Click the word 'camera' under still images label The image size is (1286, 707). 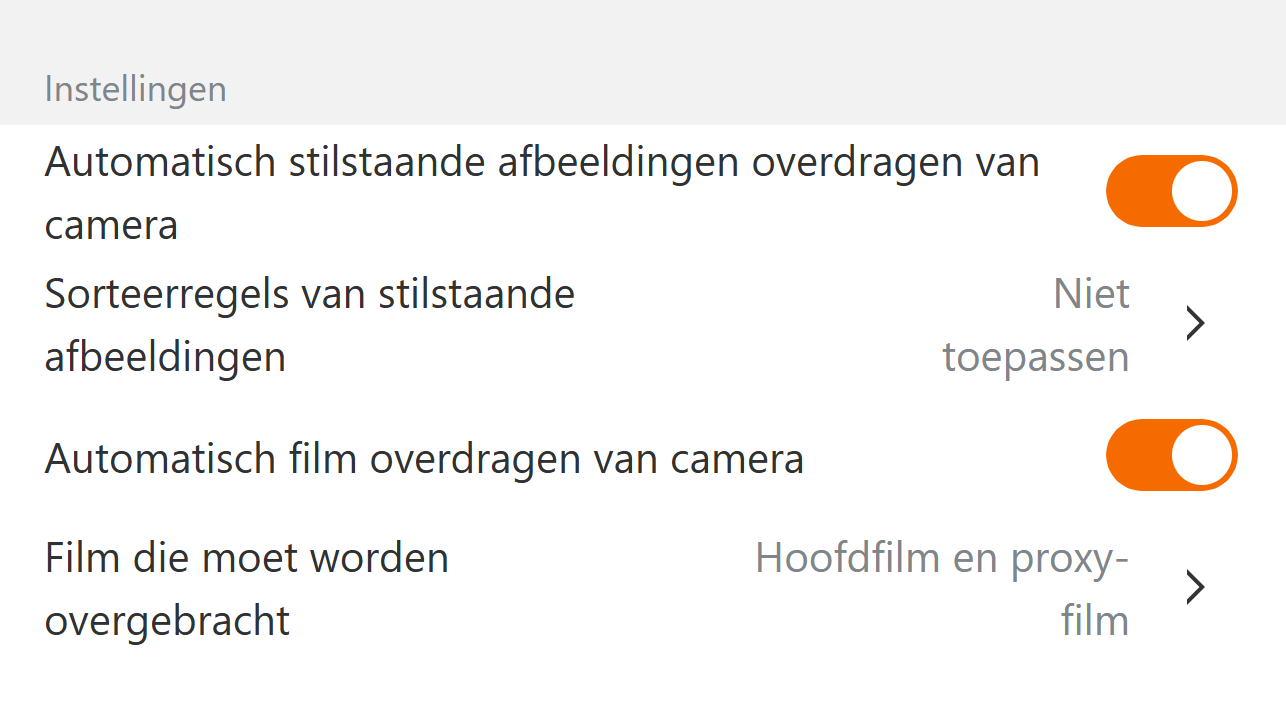pyautogui.click(x=111, y=225)
